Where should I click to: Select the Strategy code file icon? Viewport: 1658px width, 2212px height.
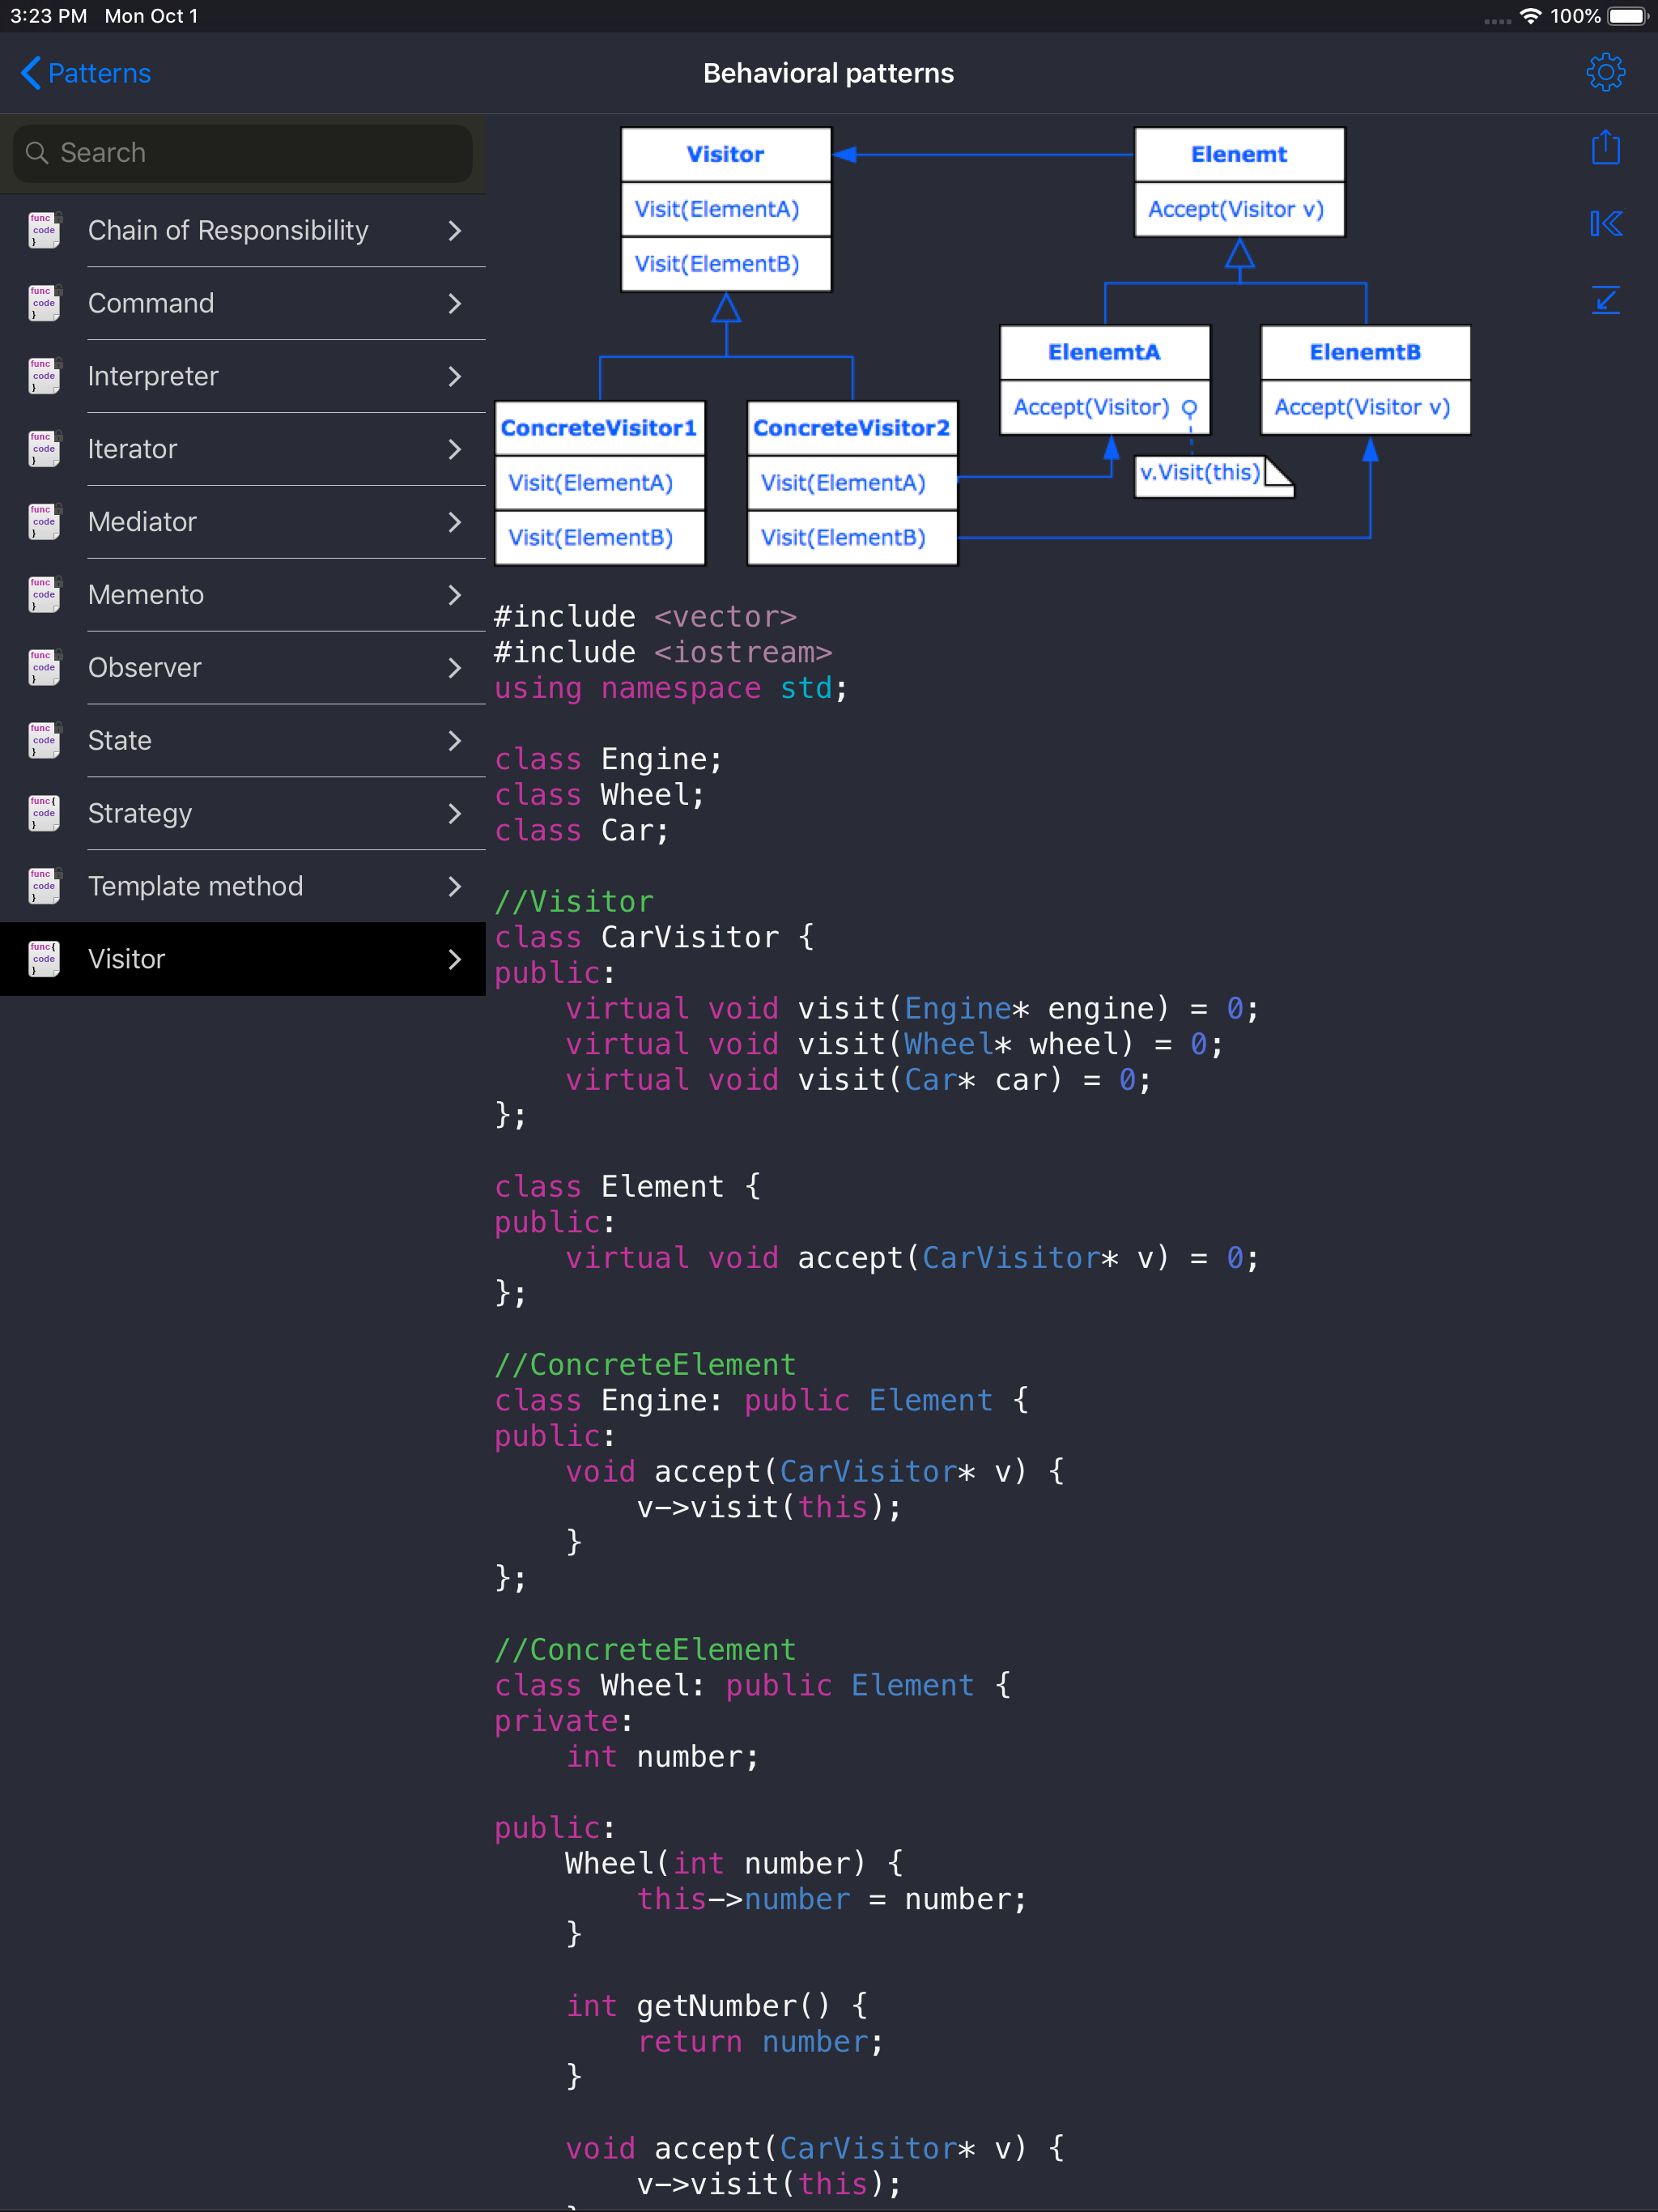[43, 813]
